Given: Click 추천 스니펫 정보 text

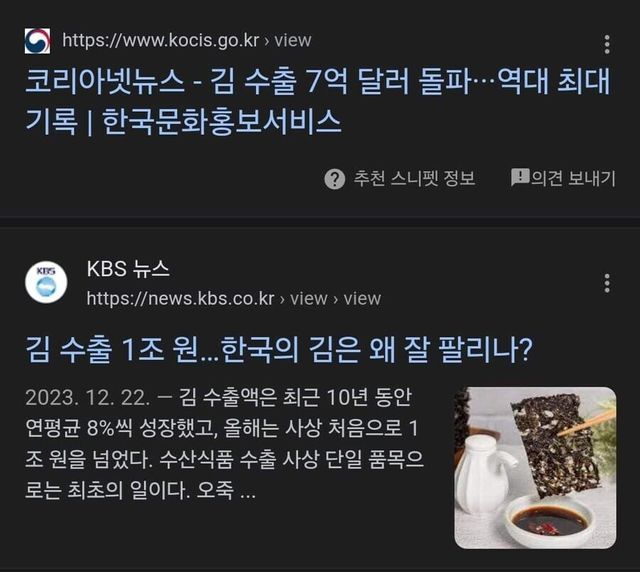Looking at the screenshot, I should (x=414, y=178).
